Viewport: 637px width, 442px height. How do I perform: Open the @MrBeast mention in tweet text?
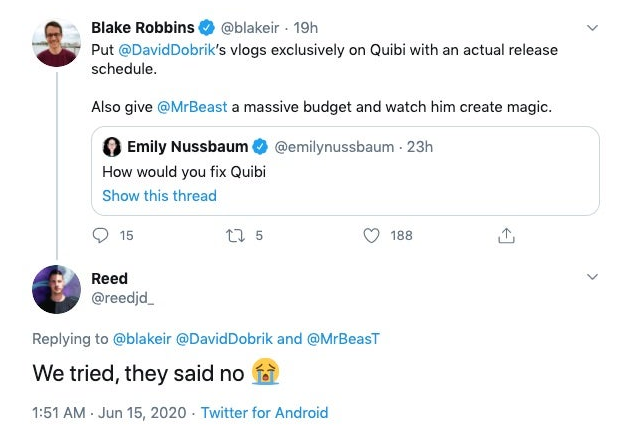click(191, 107)
